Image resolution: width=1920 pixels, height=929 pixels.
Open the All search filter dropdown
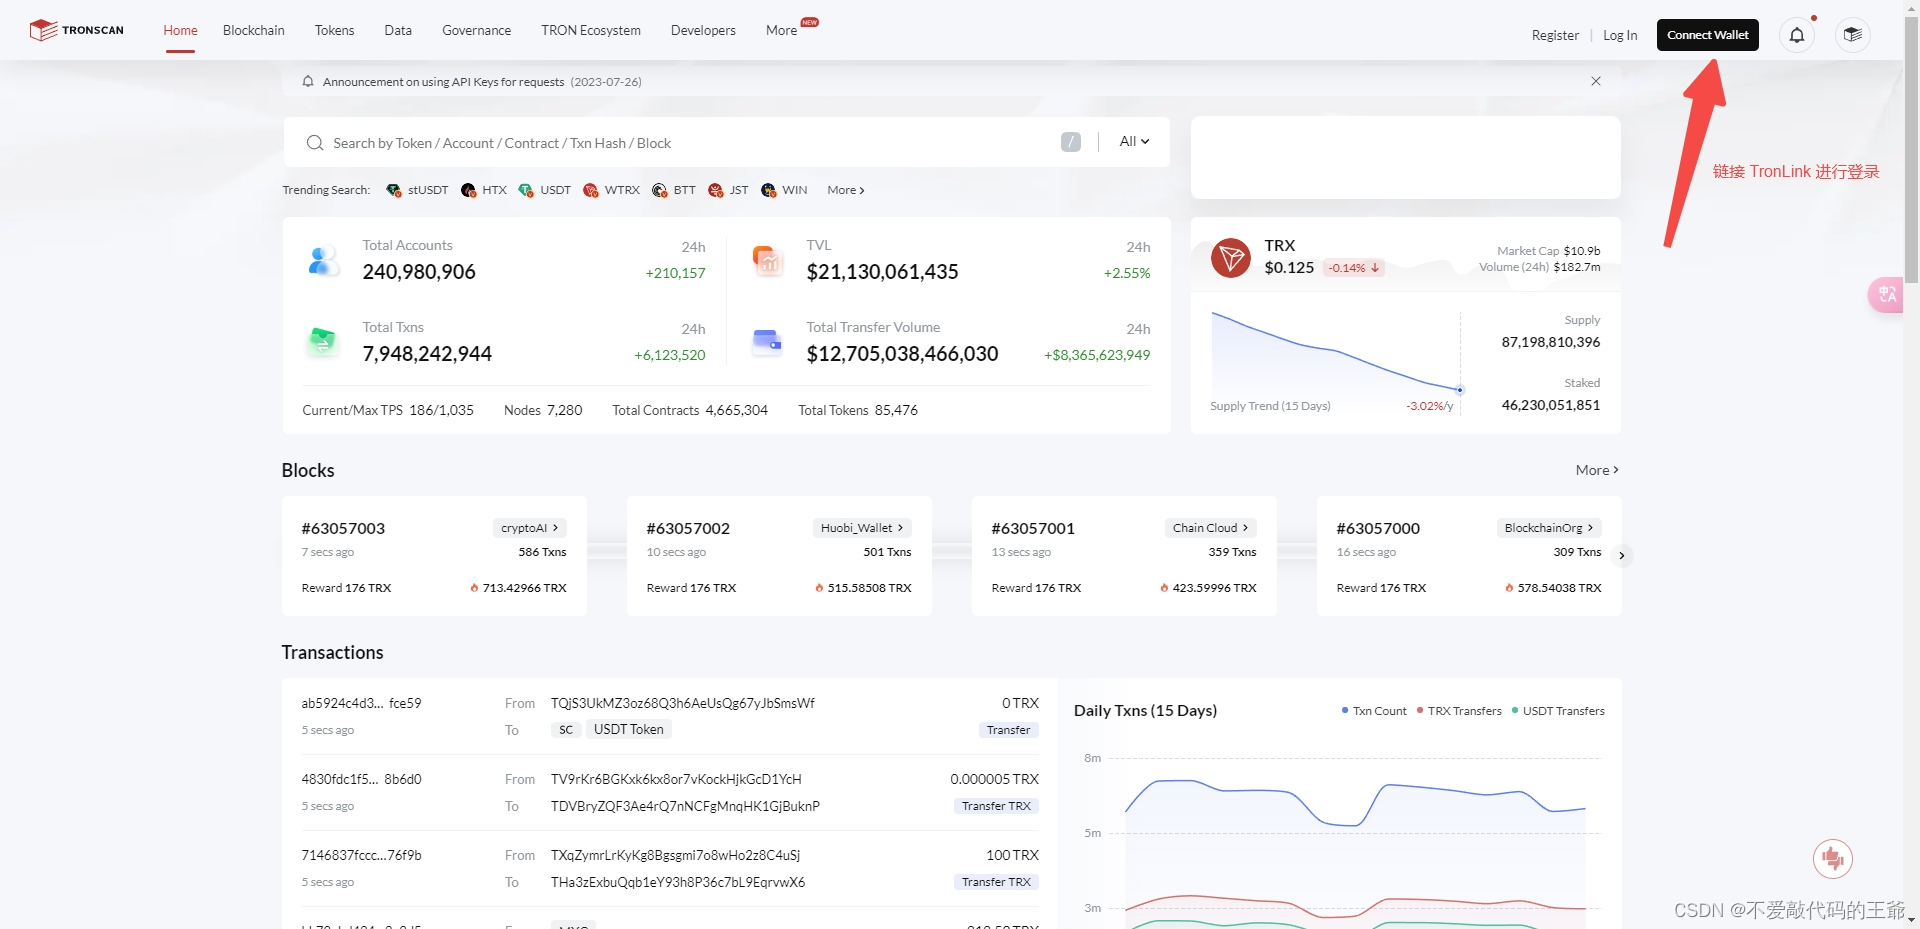(1134, 141)
